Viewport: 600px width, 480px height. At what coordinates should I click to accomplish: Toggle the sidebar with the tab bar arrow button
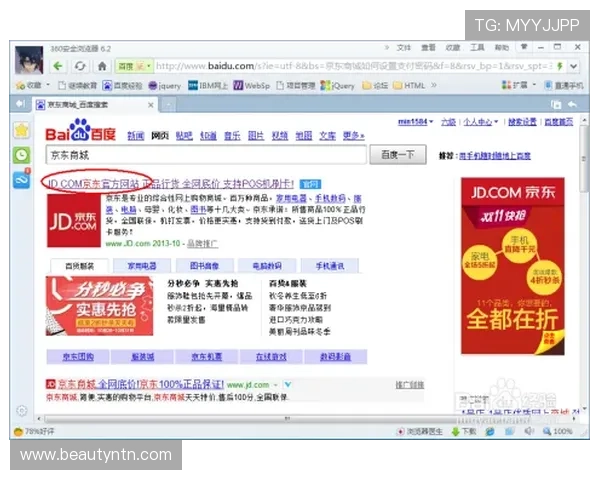20,104
